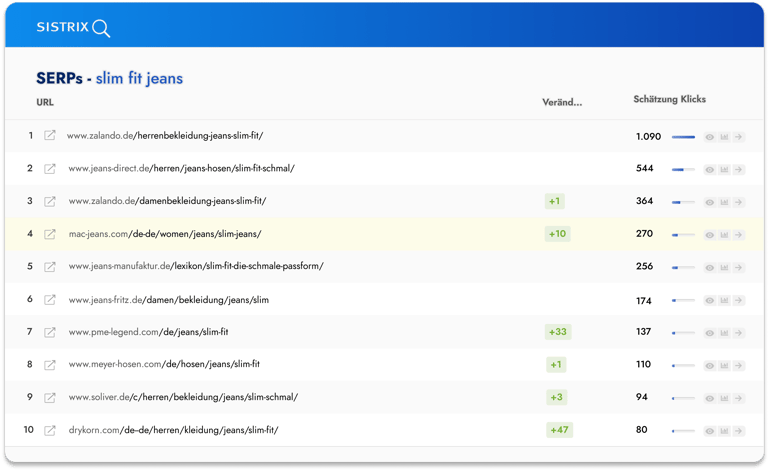
Task: Click the SISTRIX wordmark in header
Action: [63, 27]
